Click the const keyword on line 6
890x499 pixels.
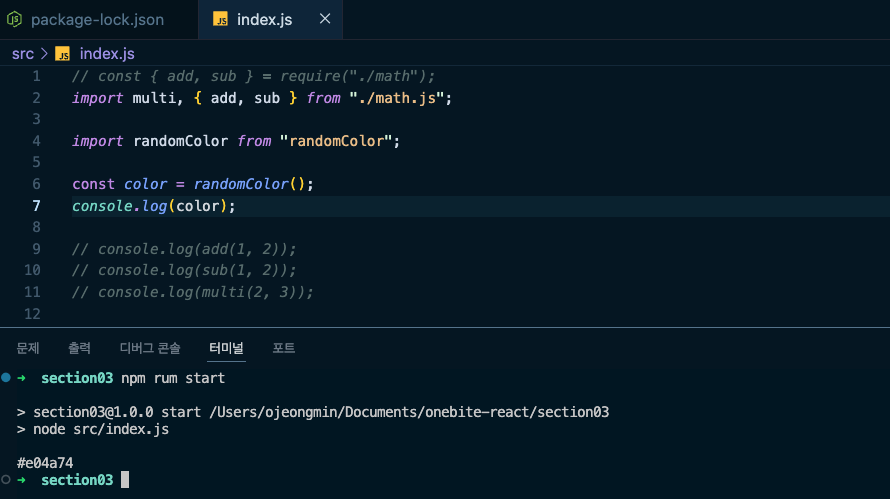click(93, 184)
